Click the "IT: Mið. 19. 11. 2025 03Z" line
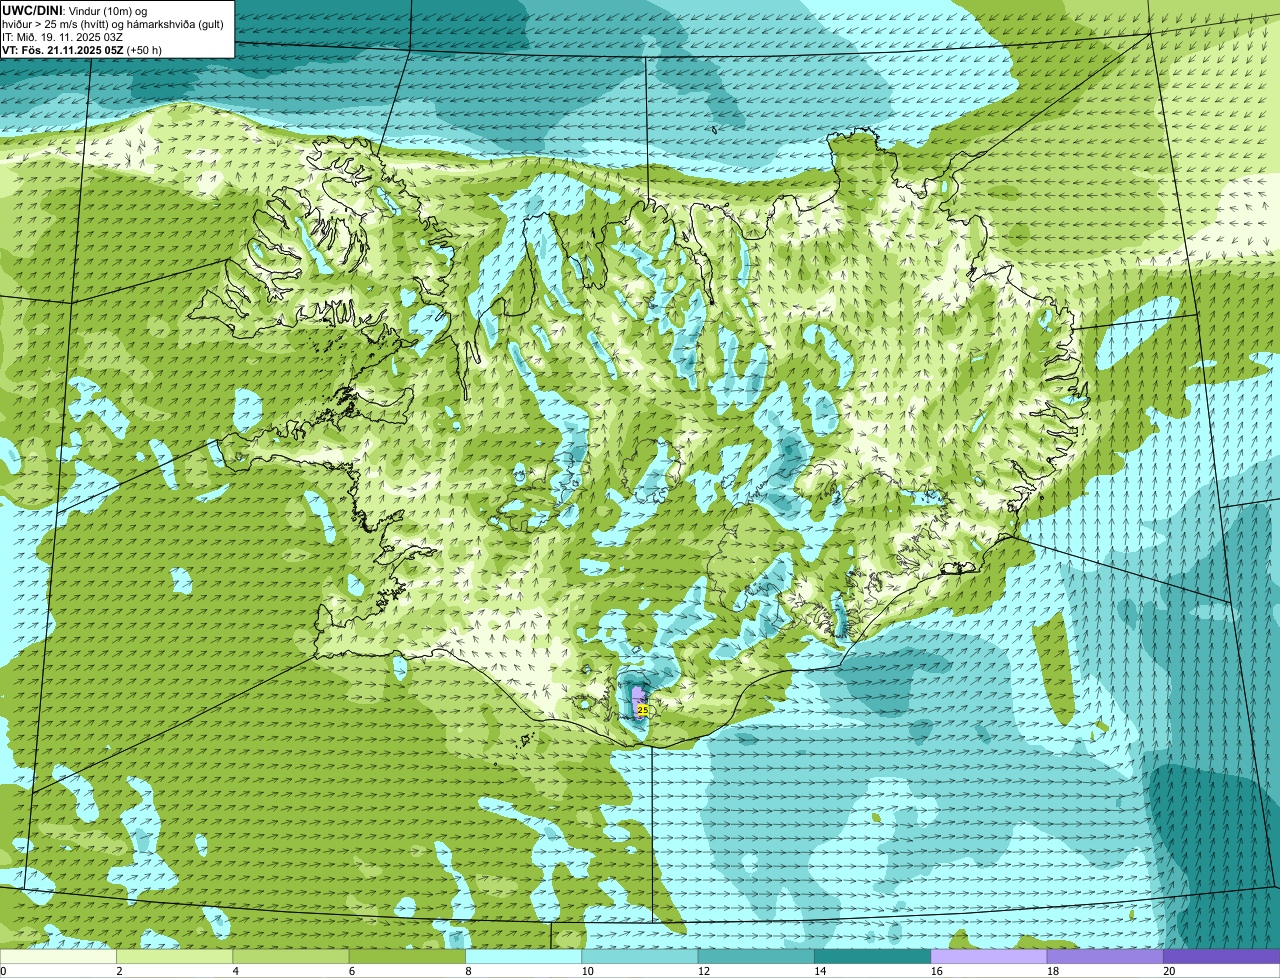1280x978 pixels. click(63, 37)
